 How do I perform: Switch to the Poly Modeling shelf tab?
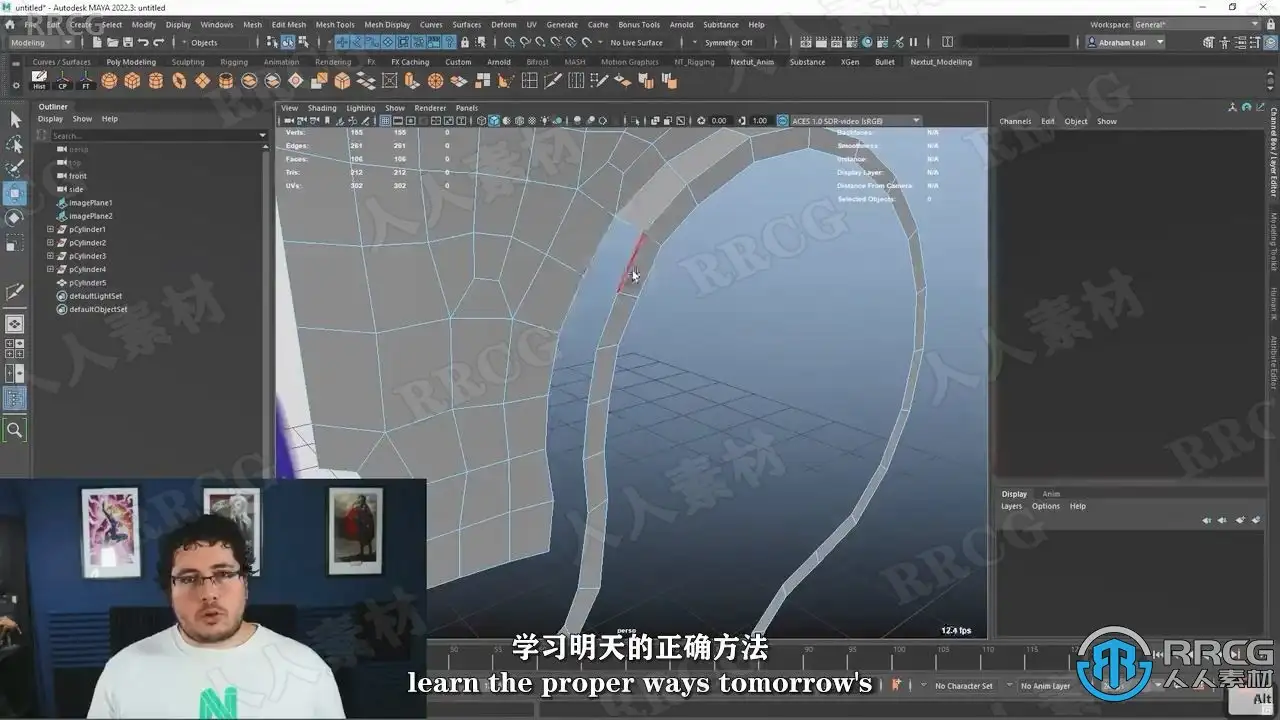pyautogui.click(x=131, y=62)
